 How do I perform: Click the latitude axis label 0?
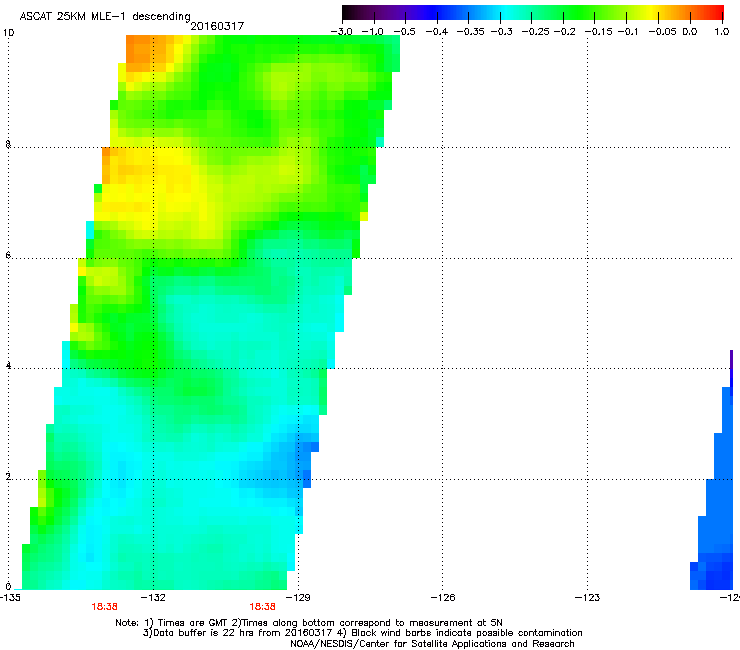(8, 587)
